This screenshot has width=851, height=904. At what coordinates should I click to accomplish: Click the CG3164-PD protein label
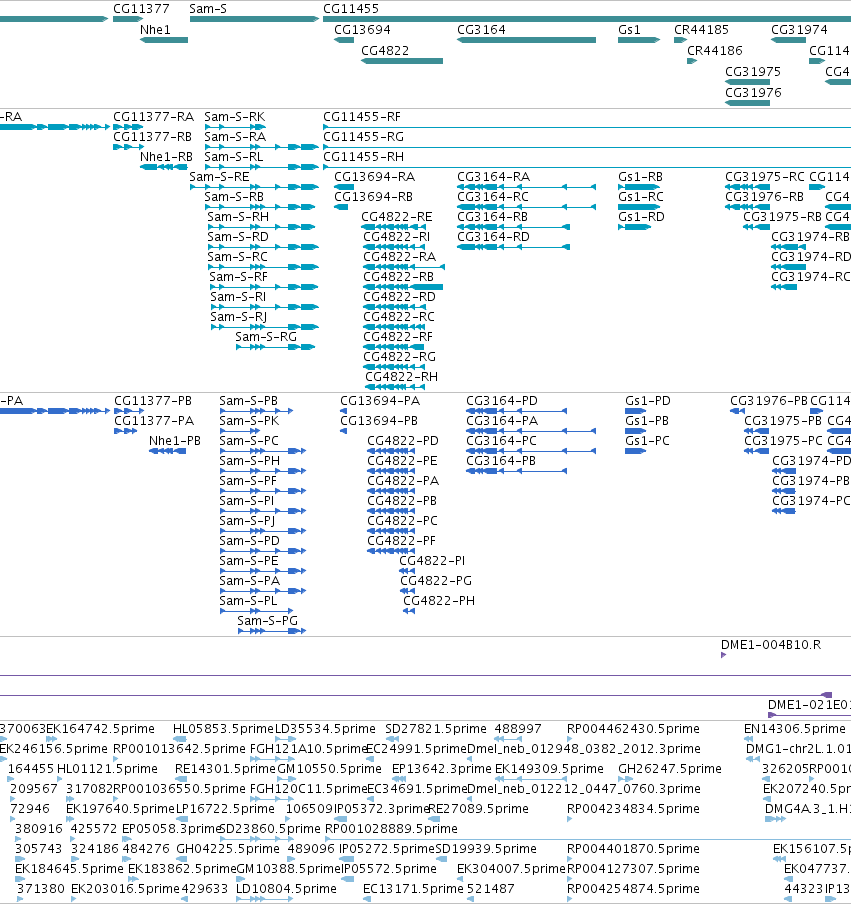[502, 401]
